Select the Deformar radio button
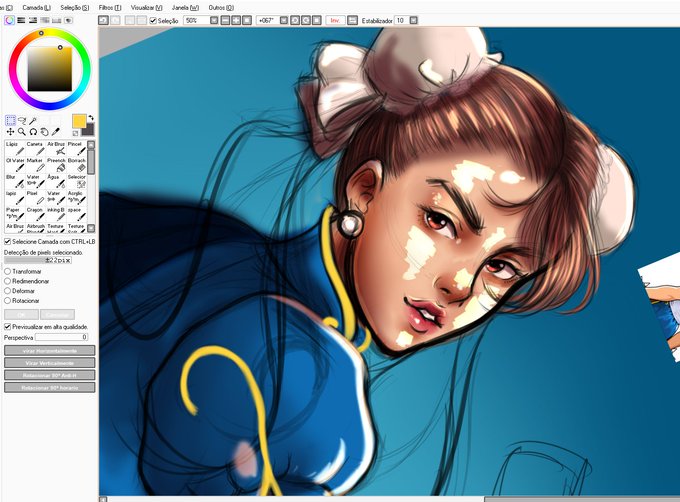The width and height of the screenshot is (680, 502). click(7, 291)
